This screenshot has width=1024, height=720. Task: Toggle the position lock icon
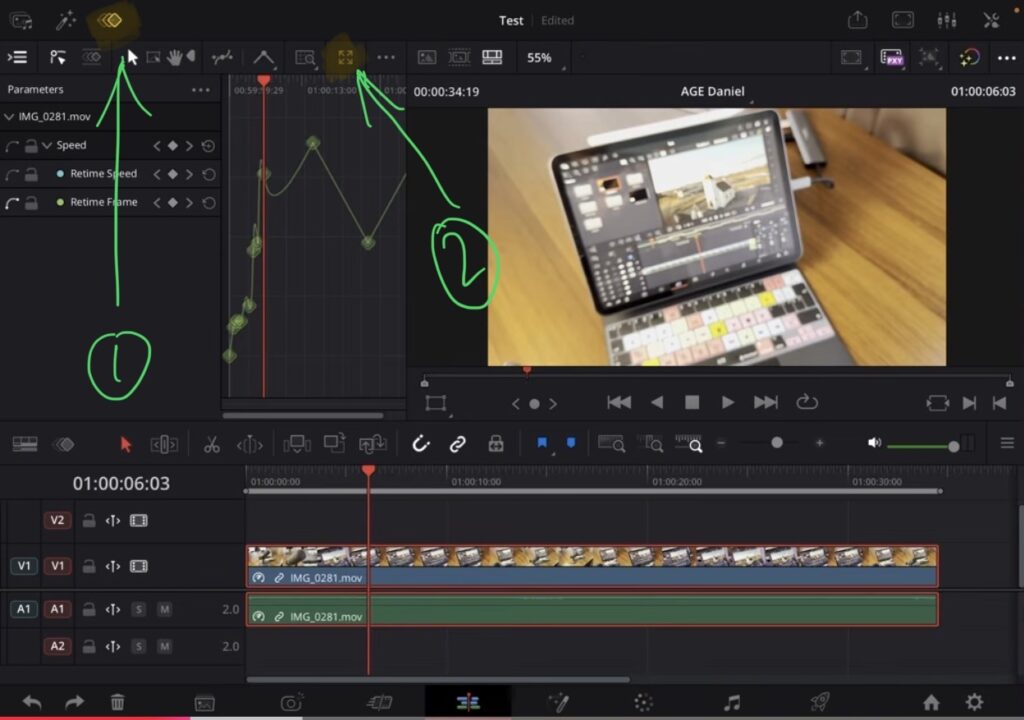click(x=496, y=444)
